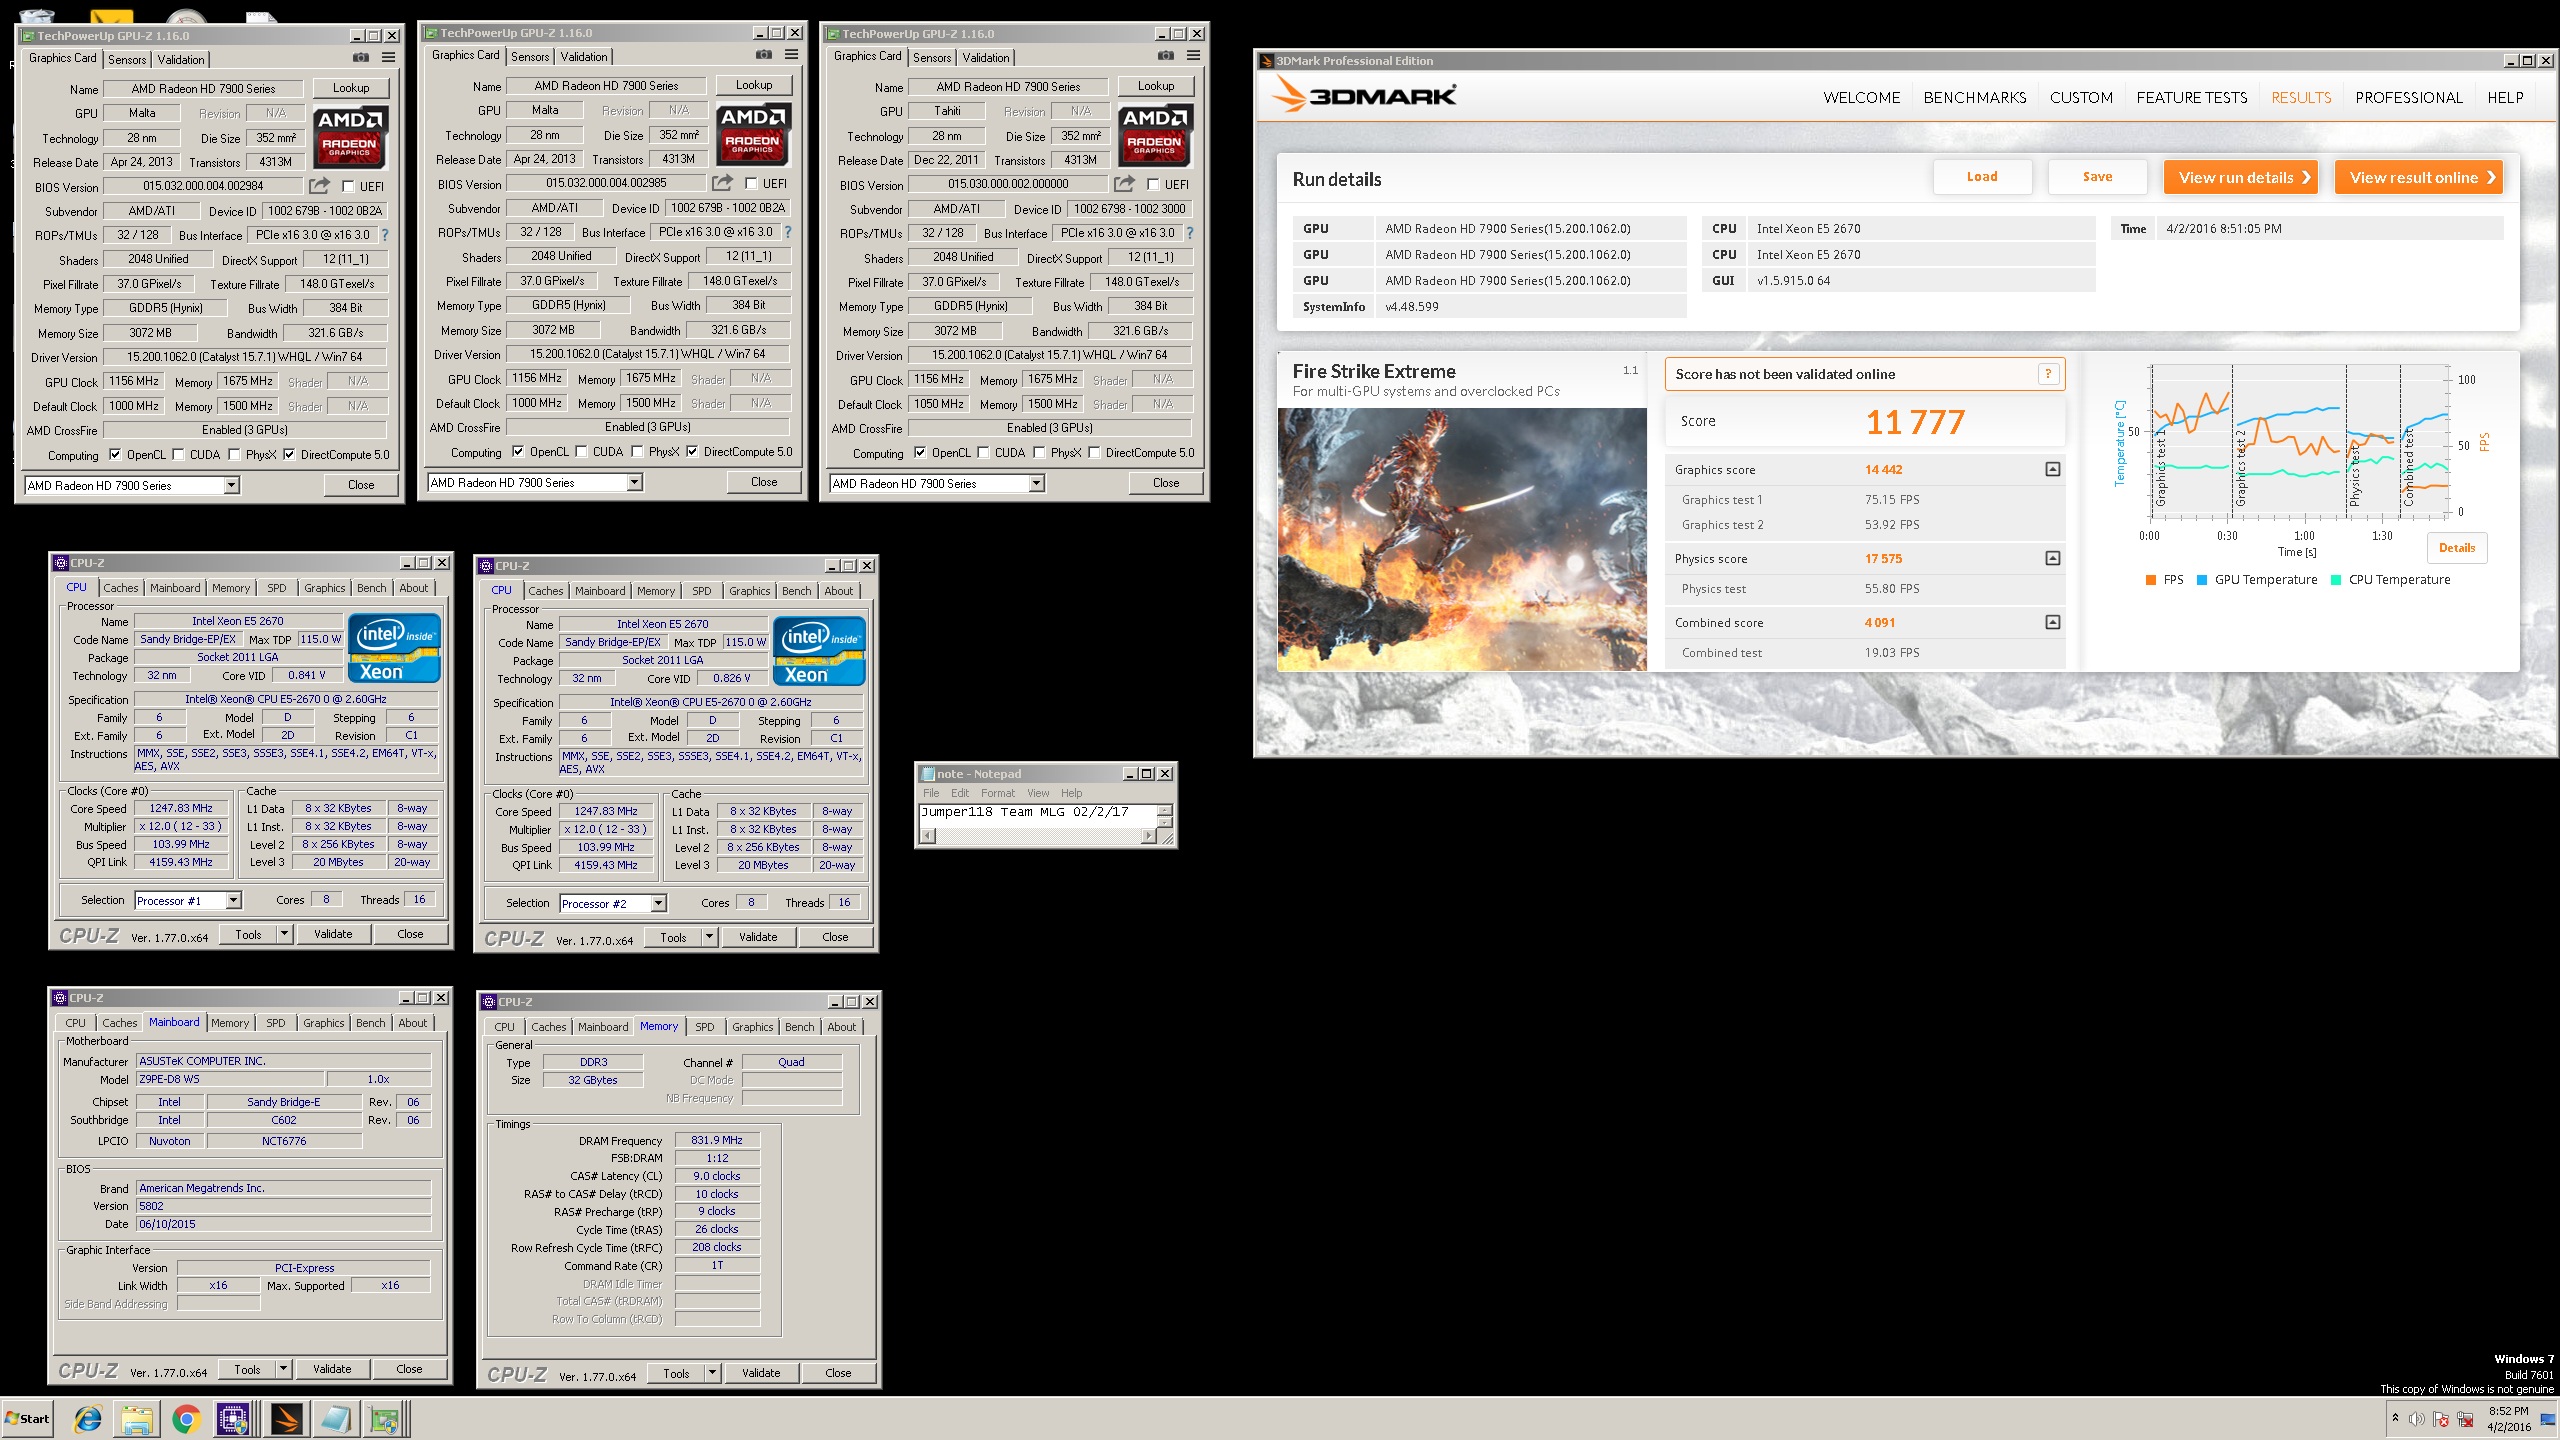Click Lookup button in GPU-Z window with BIOS 002984
Screen dimensions: 2560x1440
(x=351, y=88)
